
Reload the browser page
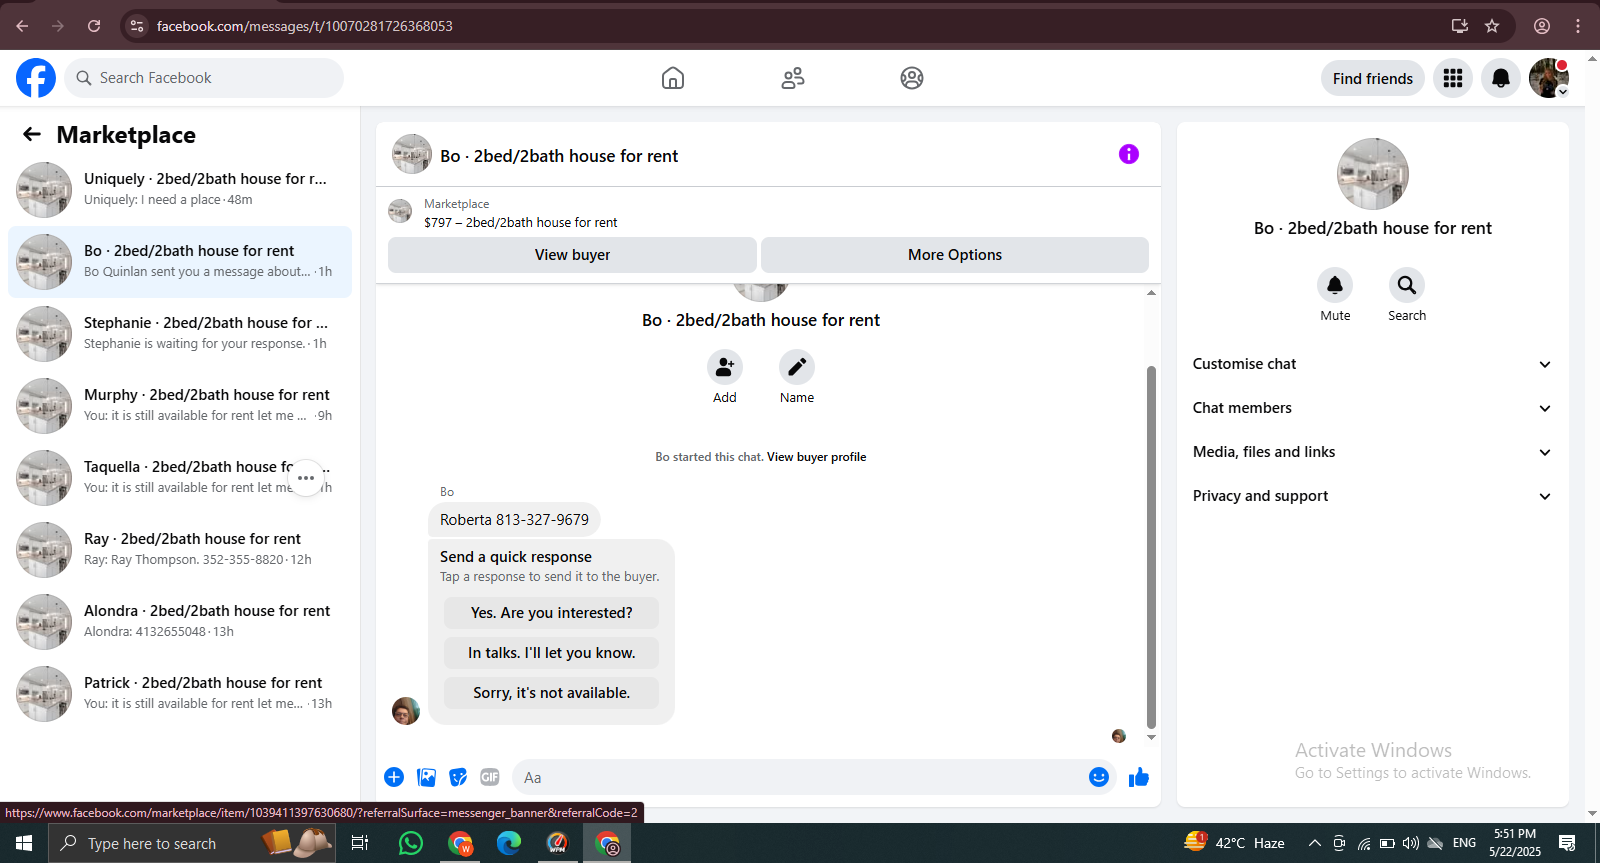[94, 26]
